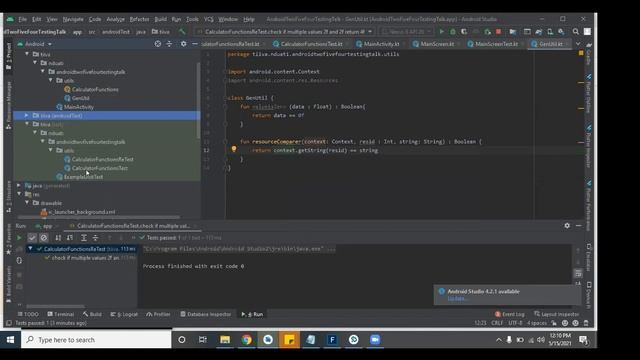Image resolution: width=640 pixels, height=360 pixels.
Task: Expand the tiiva (androidTest) folder
Action: 27,116
